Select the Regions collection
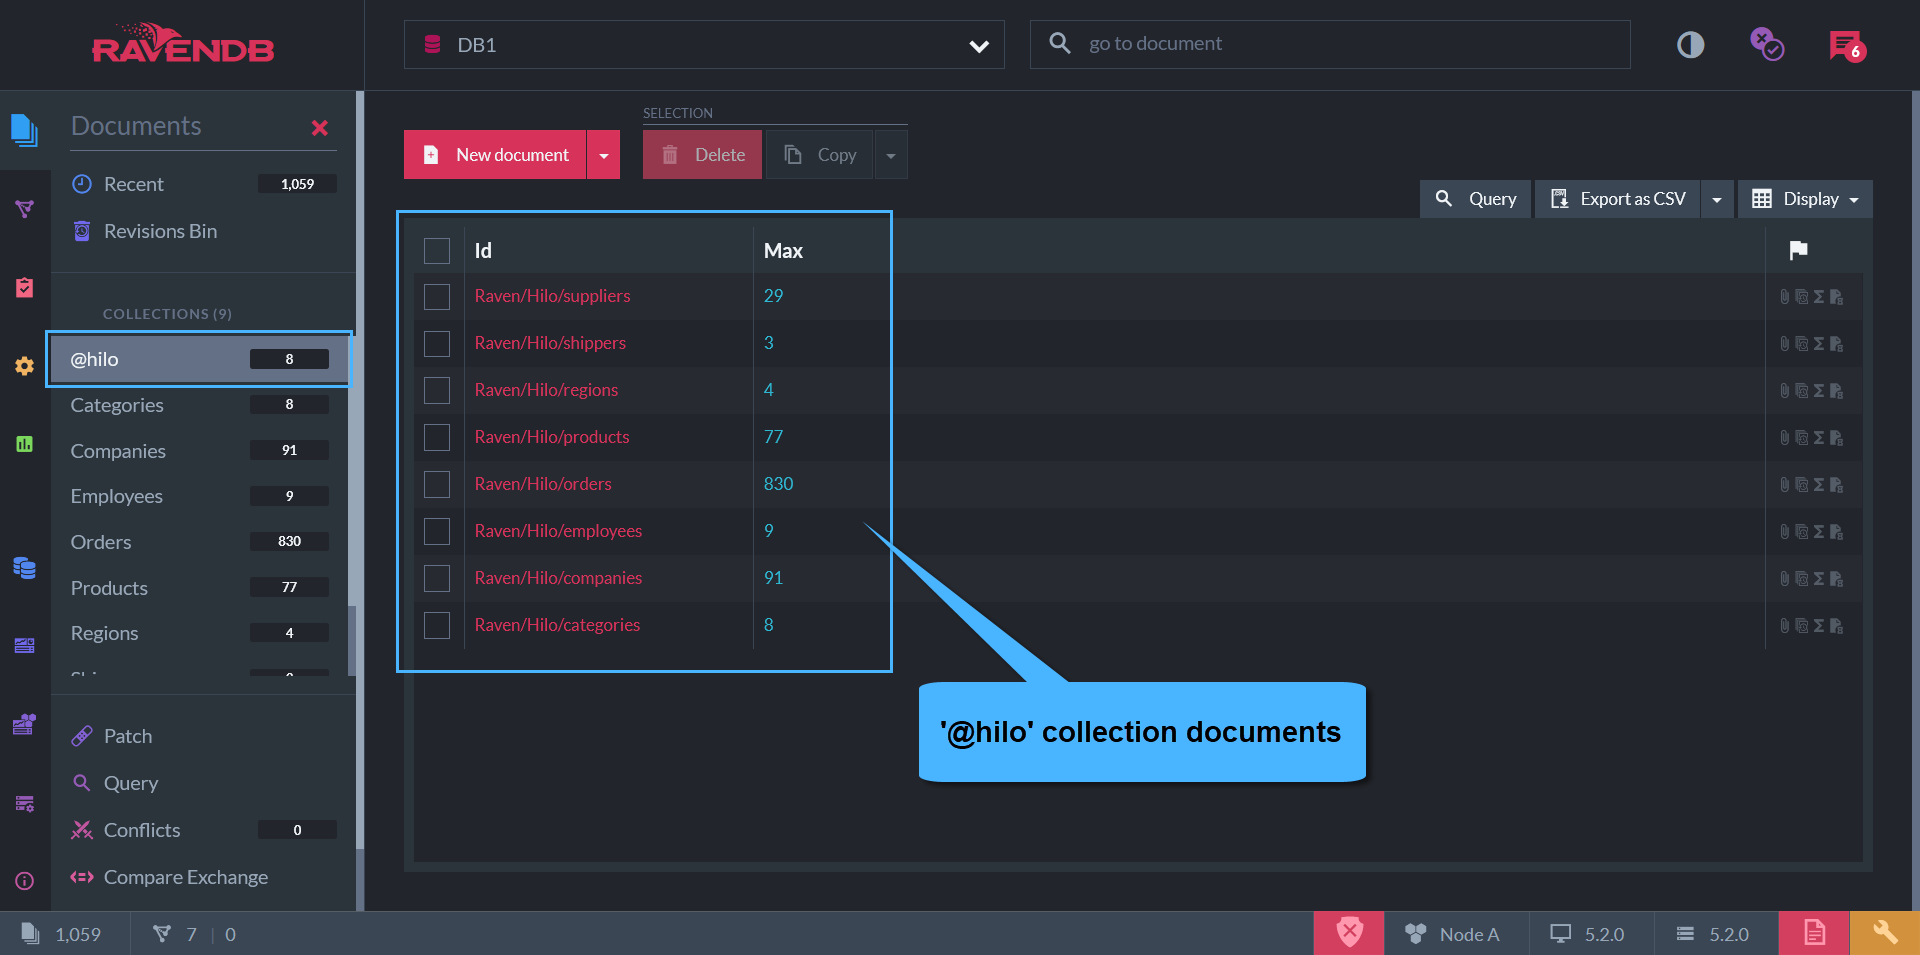Image resolution: width=1920 pixels, height=955 pixels. 199,633
